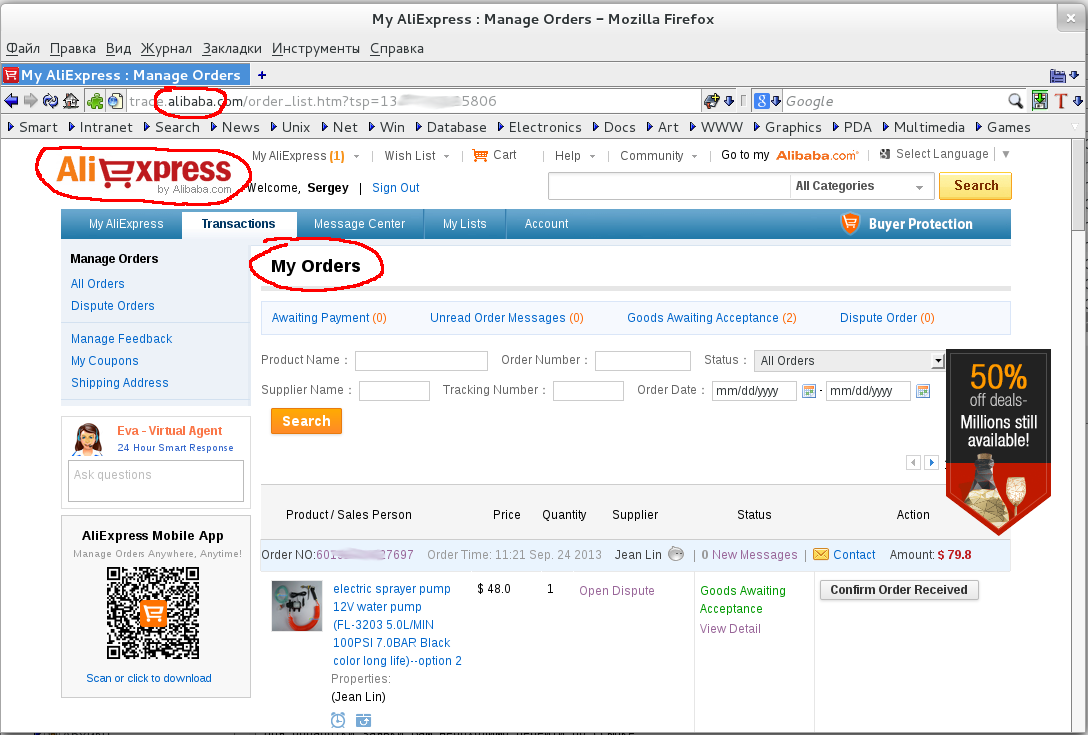This screenshot has height=735, width=1088.
Task: Click the View Detail link
Action: (730, 629)
